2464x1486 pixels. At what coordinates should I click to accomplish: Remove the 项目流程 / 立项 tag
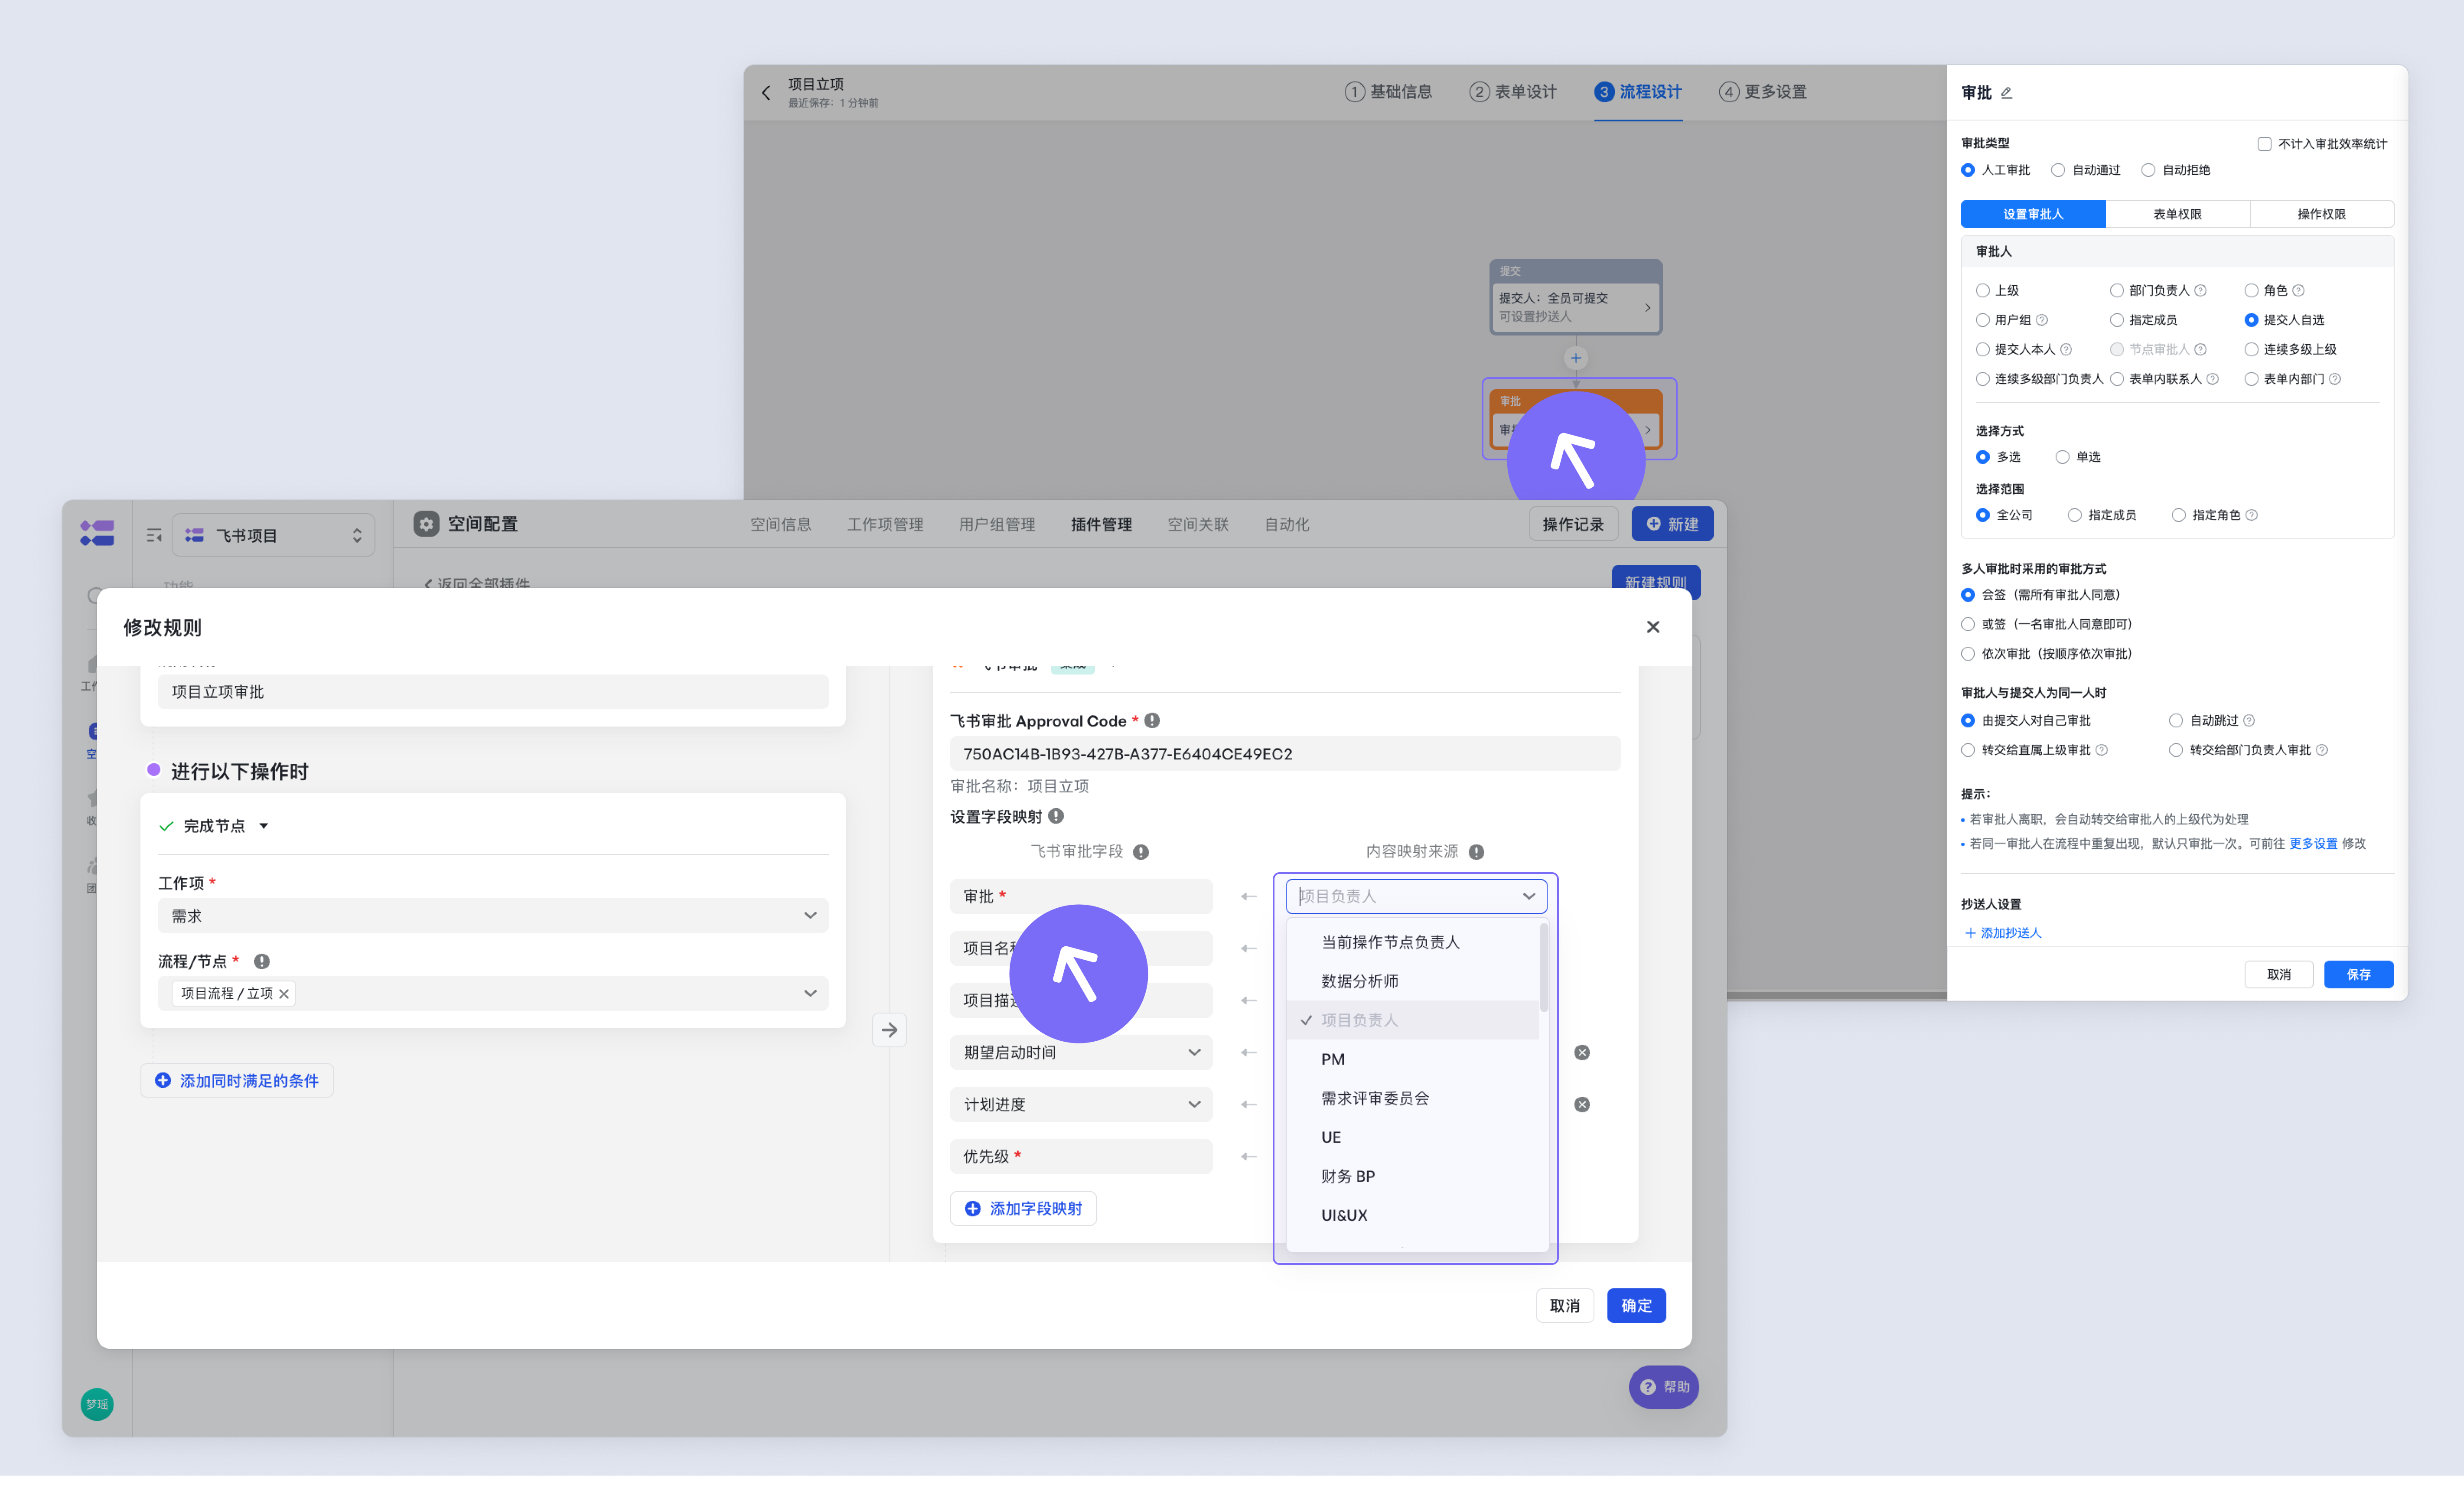point(284,993)
